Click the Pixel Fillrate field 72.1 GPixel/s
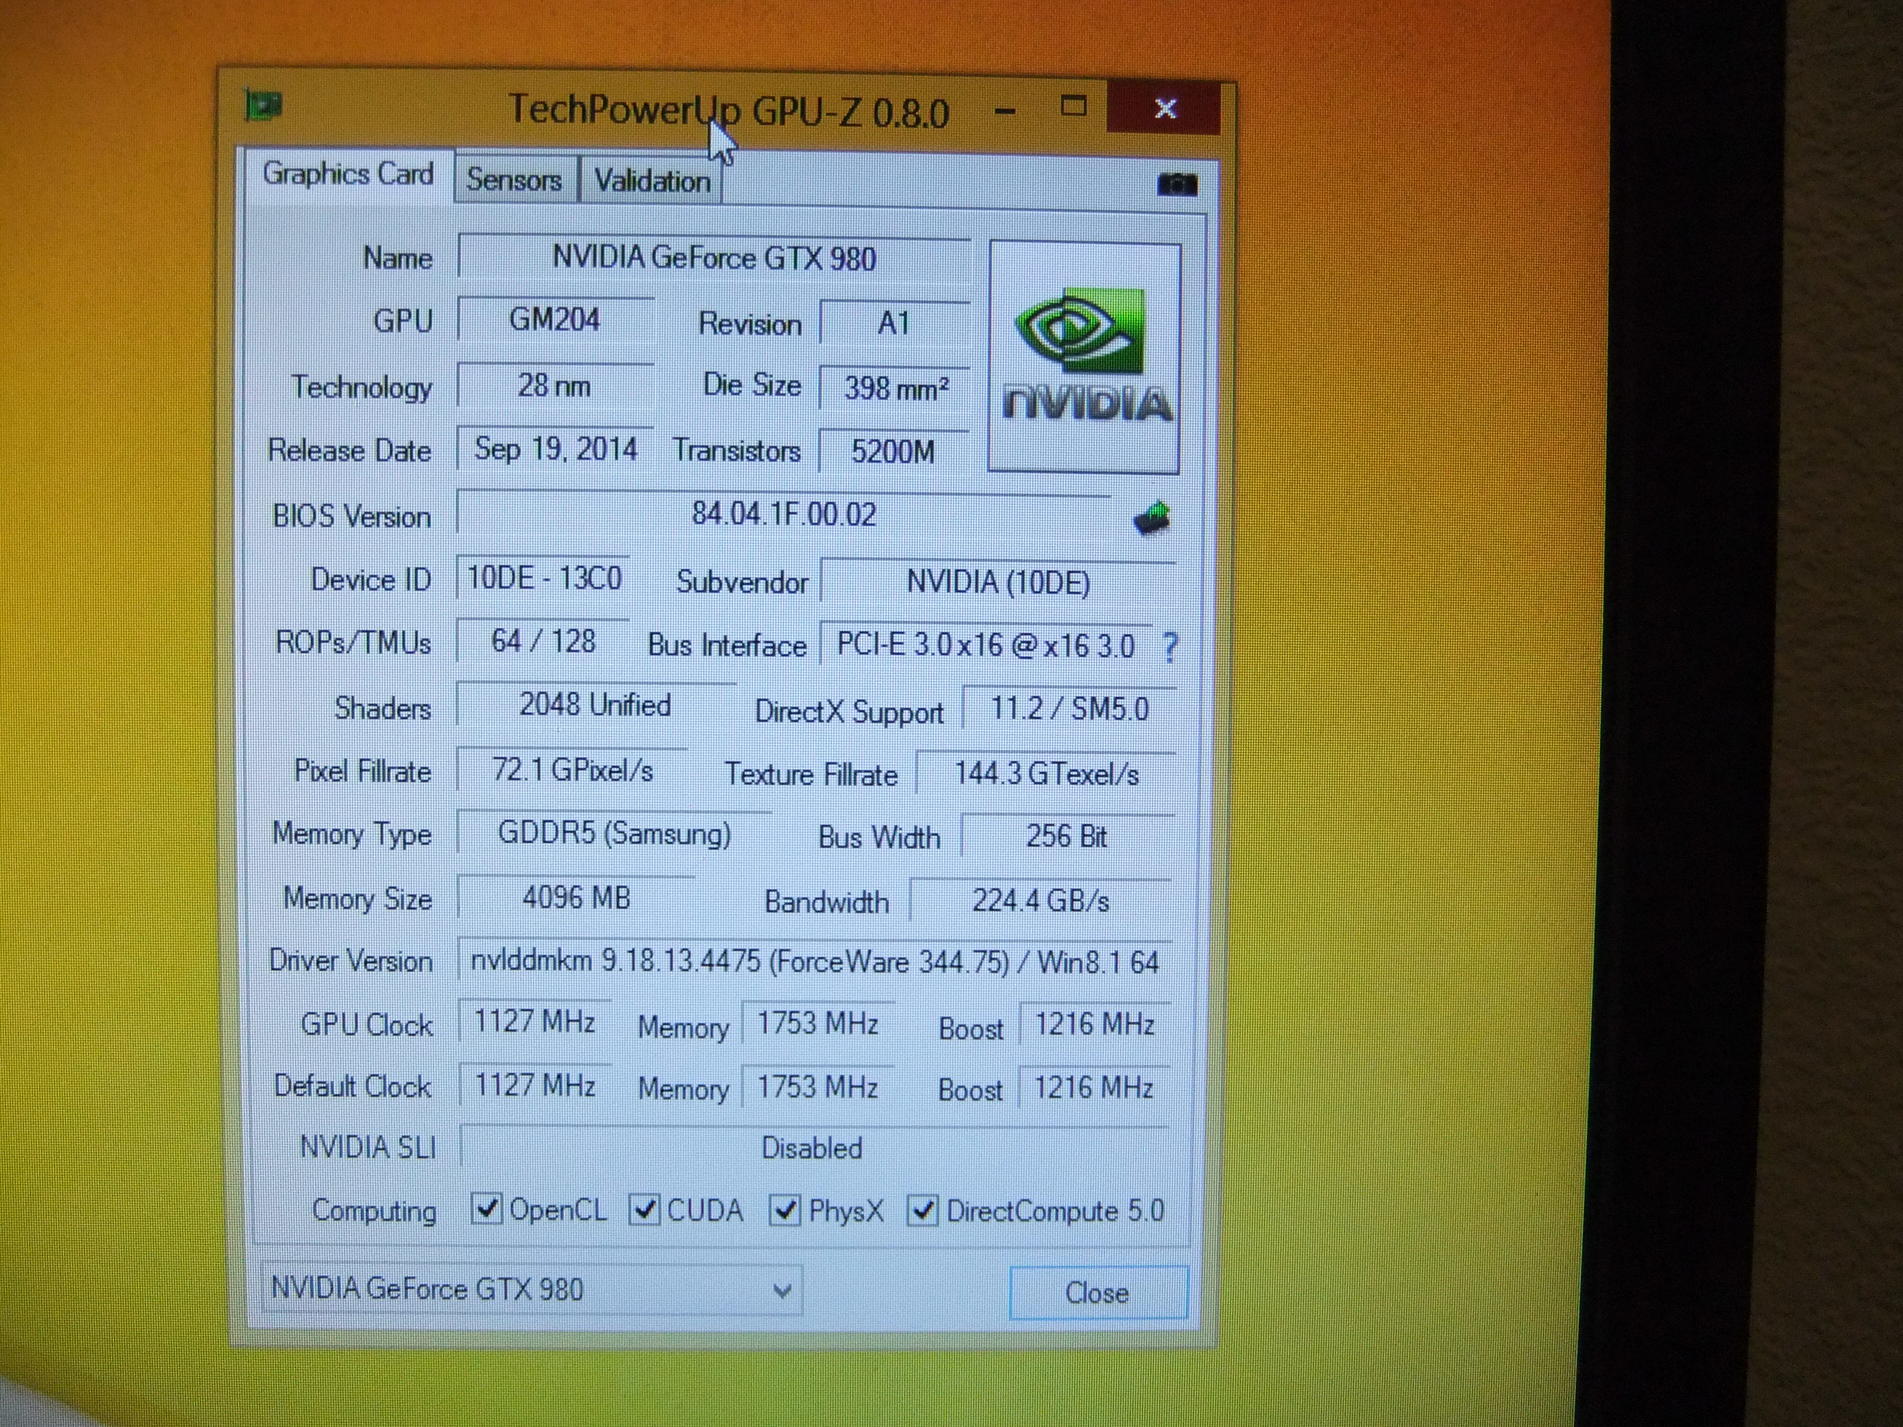1903x1427 pixels. tap(572, 770)
